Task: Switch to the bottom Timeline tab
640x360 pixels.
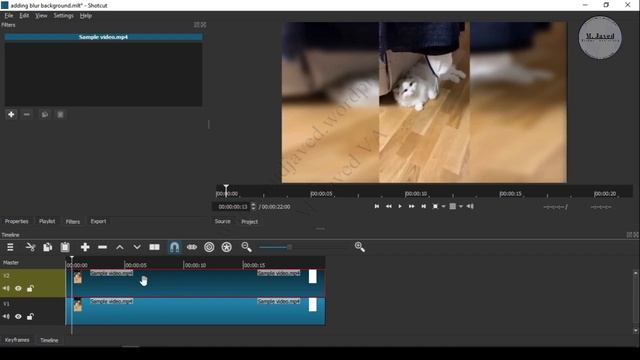Action: pos(49,340)
